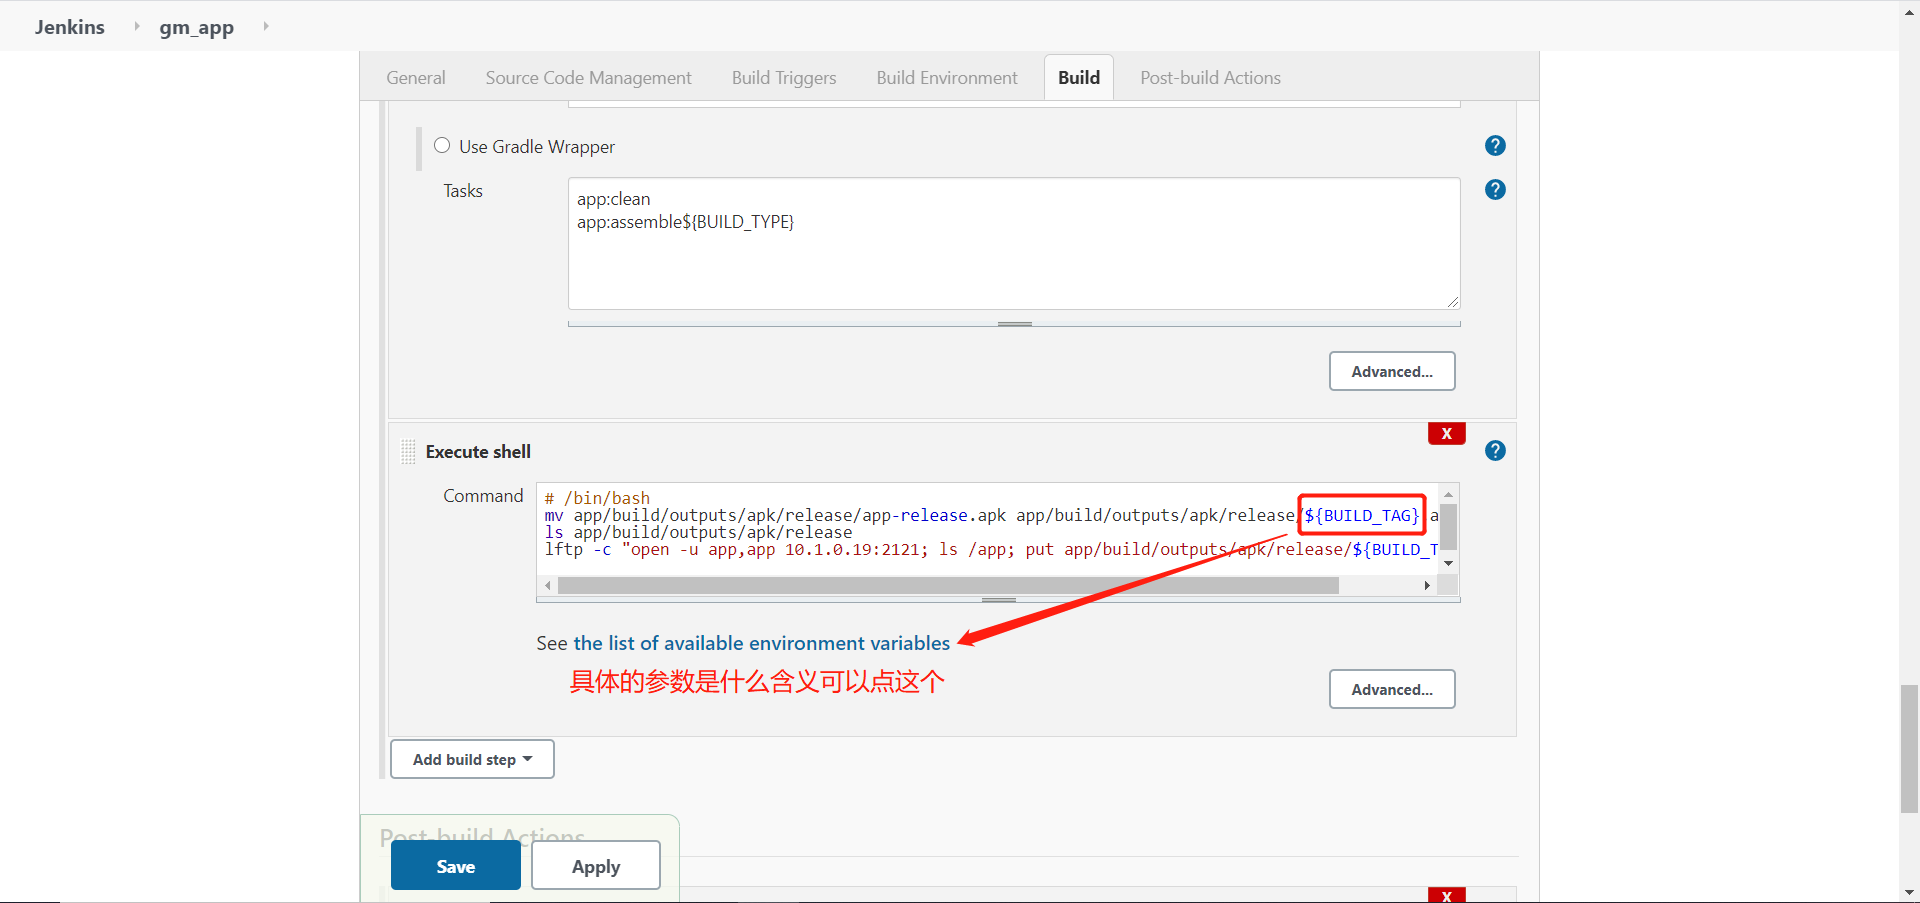Screen dimensions: 1920x903
Task: Expand the breadcrumb chevron after Jenkins
Action: pos(135,27)
